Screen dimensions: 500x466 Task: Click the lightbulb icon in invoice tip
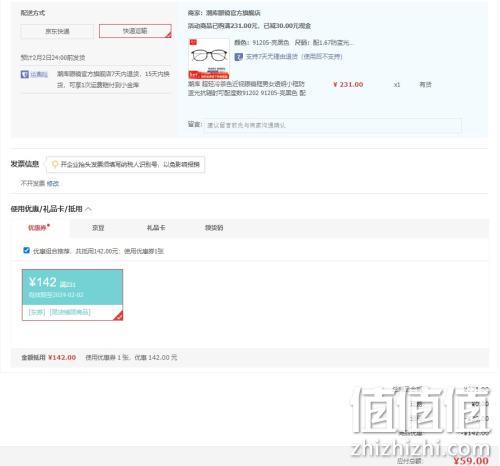55,164
